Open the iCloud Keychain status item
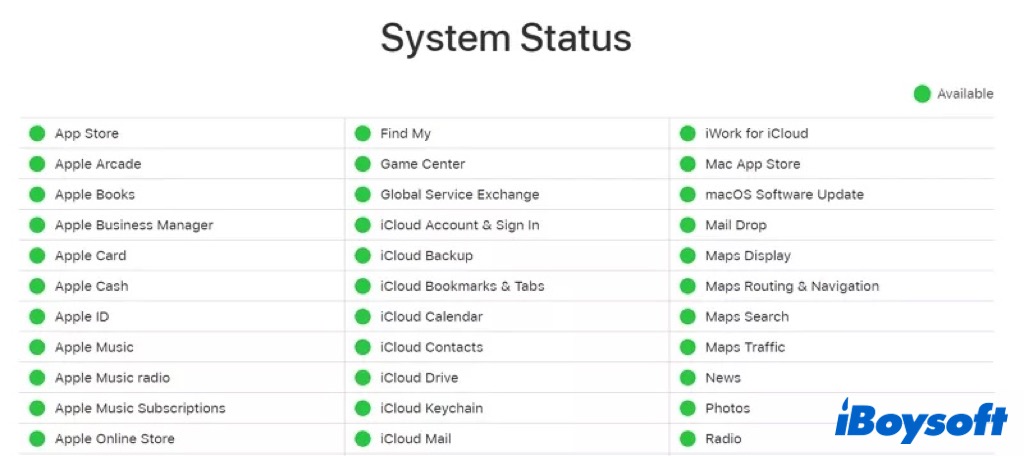The width and height of the screenshot is (1024, 456). click(x=431, y=408)
